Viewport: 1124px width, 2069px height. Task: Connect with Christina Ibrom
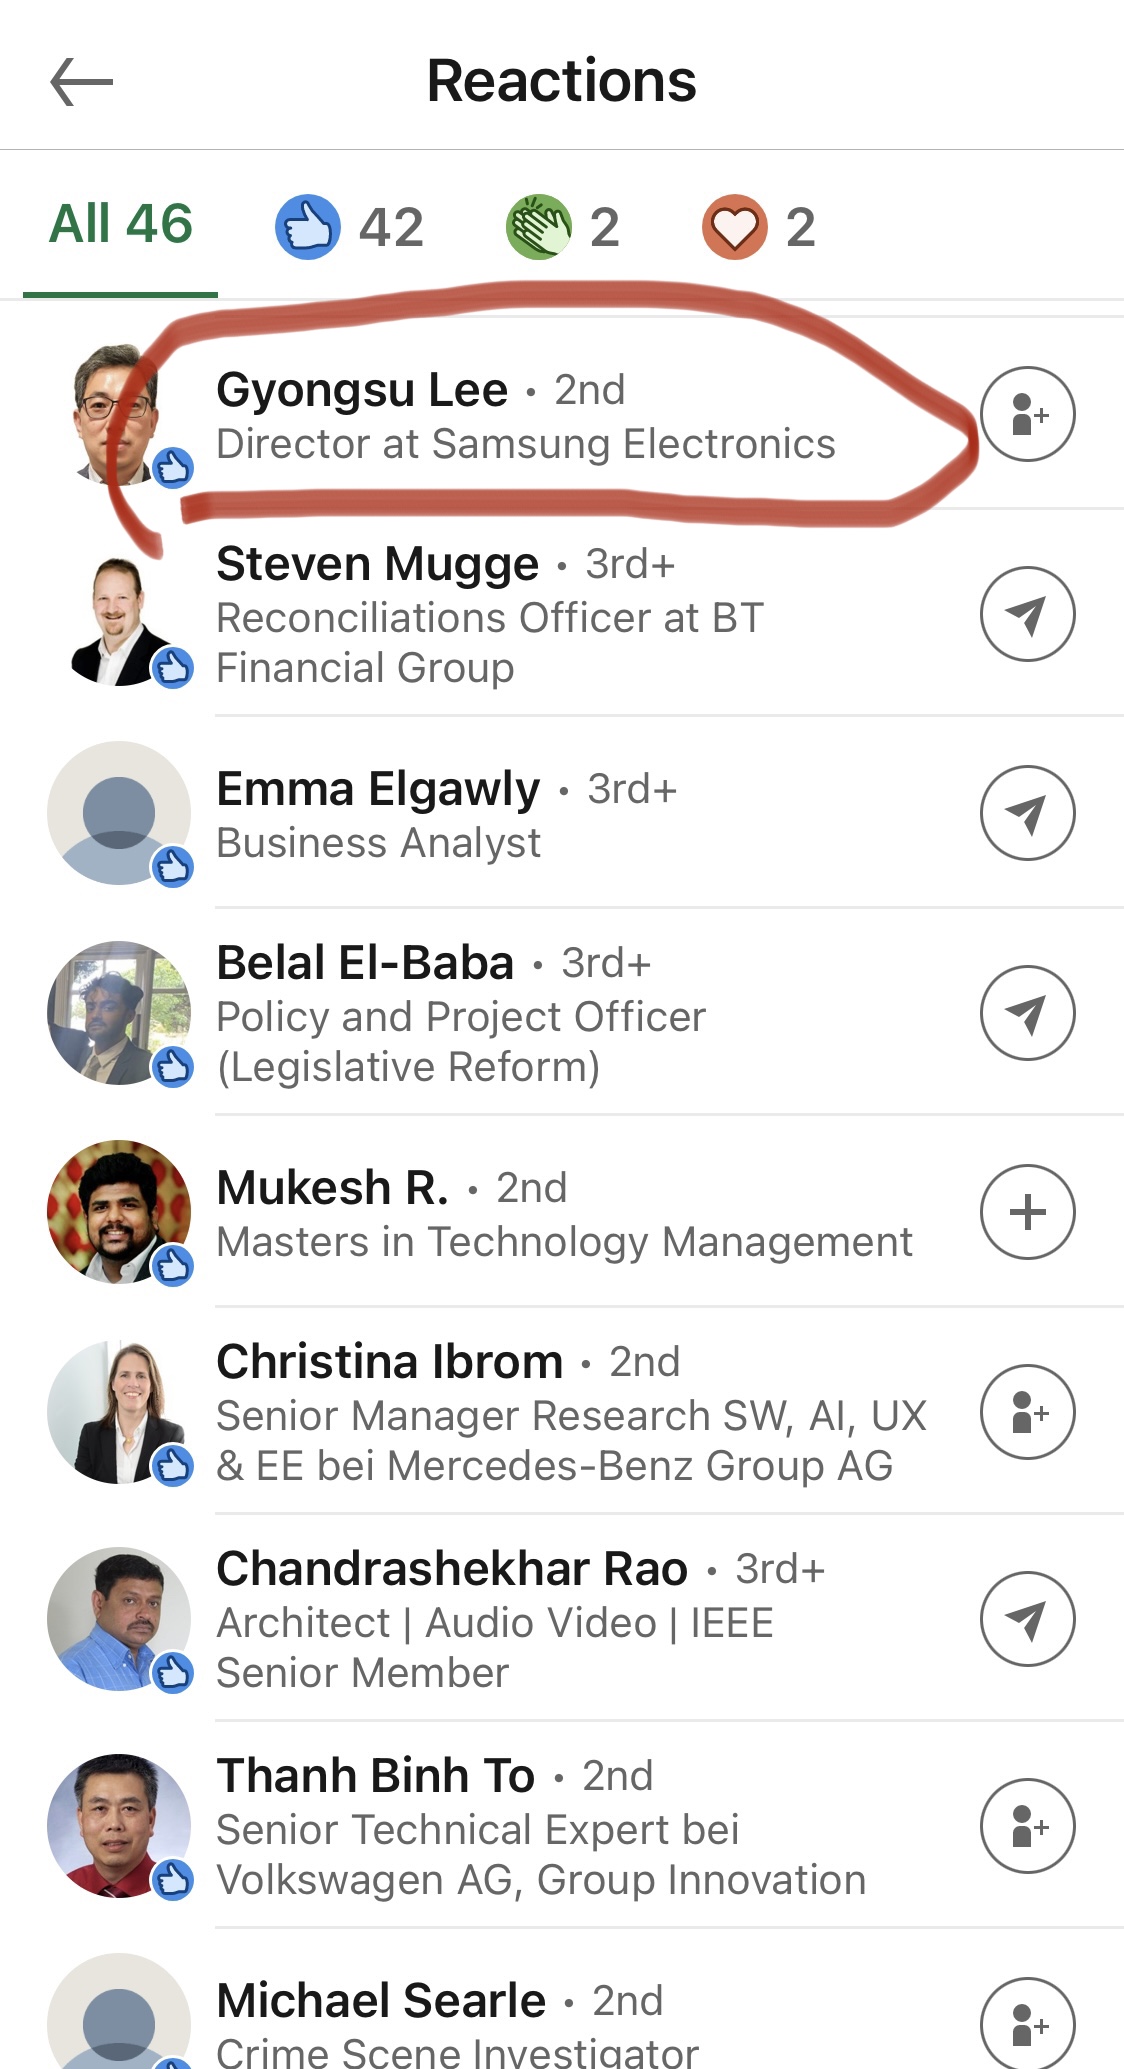coord(1027,1412)
